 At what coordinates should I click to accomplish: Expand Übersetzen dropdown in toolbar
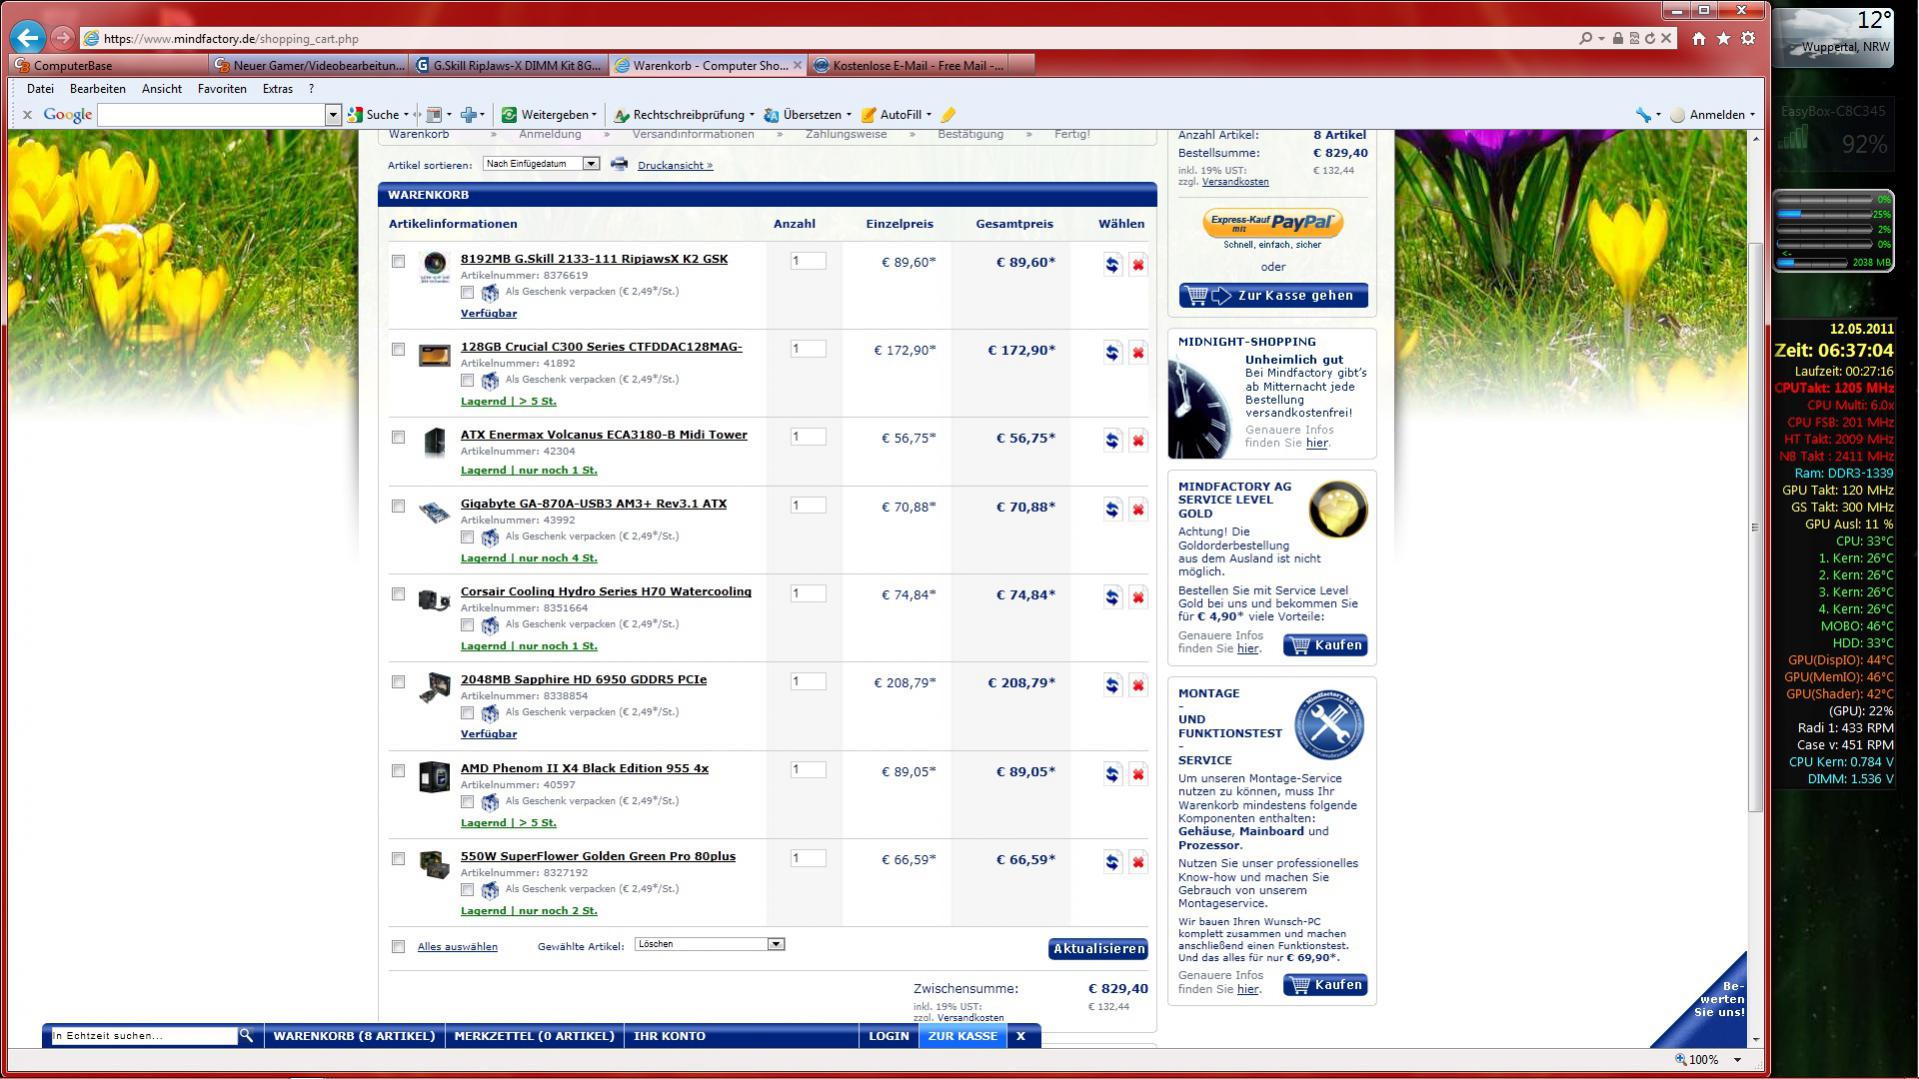(849, 115)
